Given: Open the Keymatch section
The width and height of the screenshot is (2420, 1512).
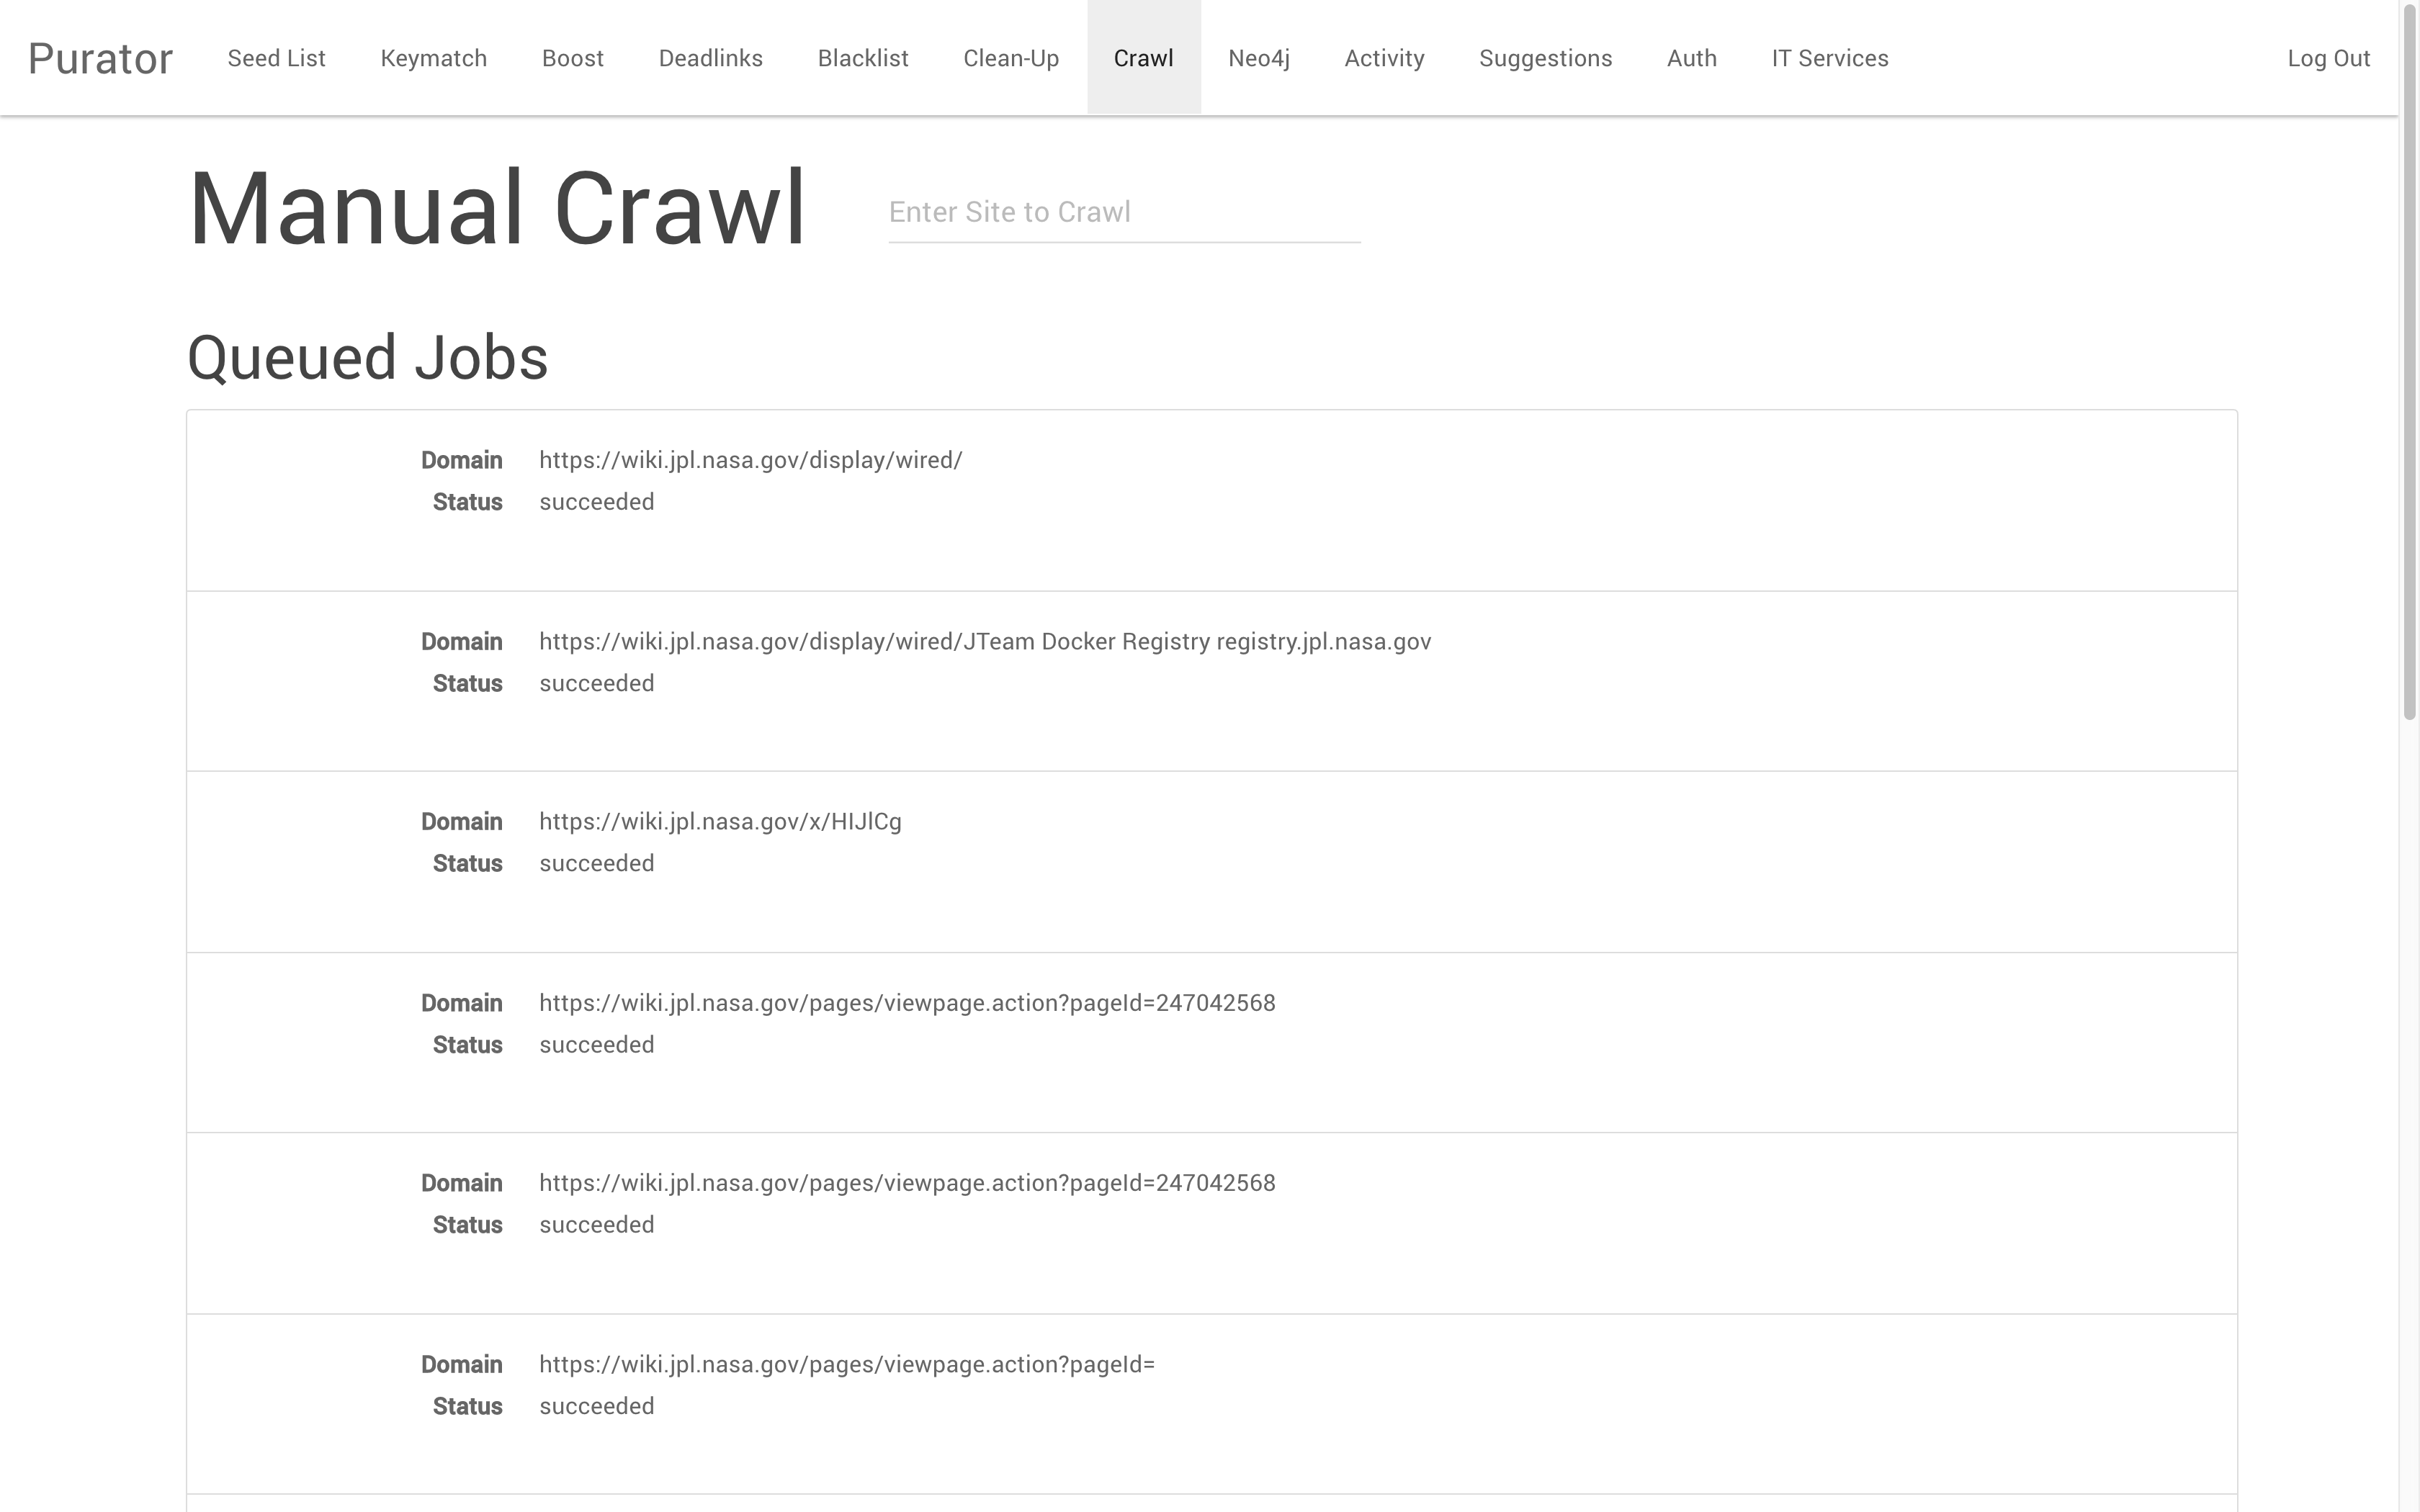Looking at the screenshot, I should tap(433, 58).
